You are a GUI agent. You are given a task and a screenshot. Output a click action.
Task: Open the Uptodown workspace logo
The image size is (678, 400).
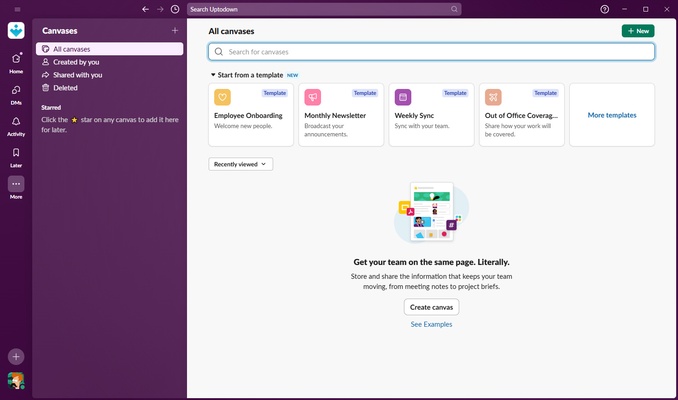(16, 31)
